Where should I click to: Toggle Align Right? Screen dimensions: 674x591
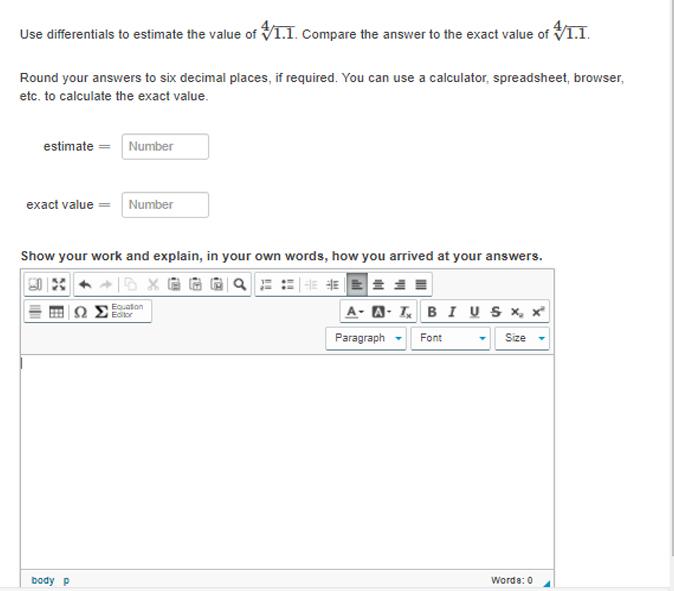(x=400, y=285)
